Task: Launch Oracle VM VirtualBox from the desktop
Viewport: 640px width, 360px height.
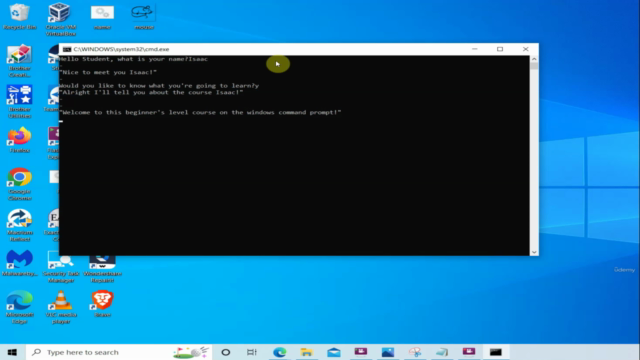Action: click(x=60, y=19)
